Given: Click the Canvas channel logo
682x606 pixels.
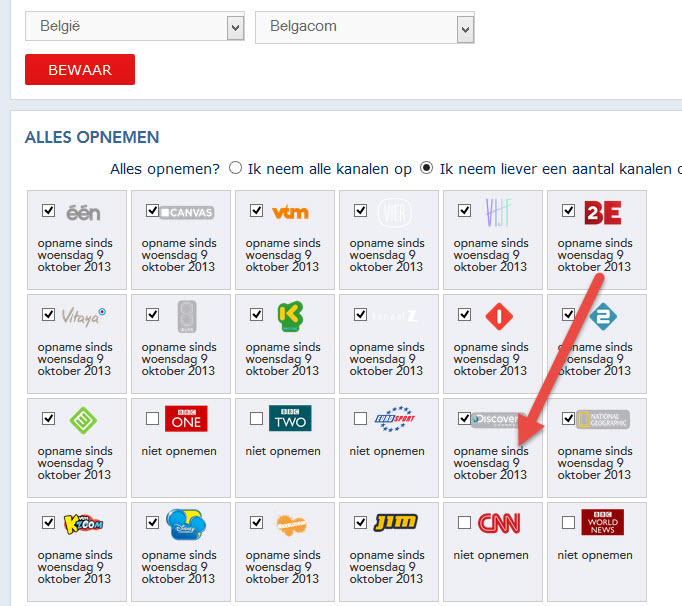Looking at the screenshot, I should (x=186, y=212).
